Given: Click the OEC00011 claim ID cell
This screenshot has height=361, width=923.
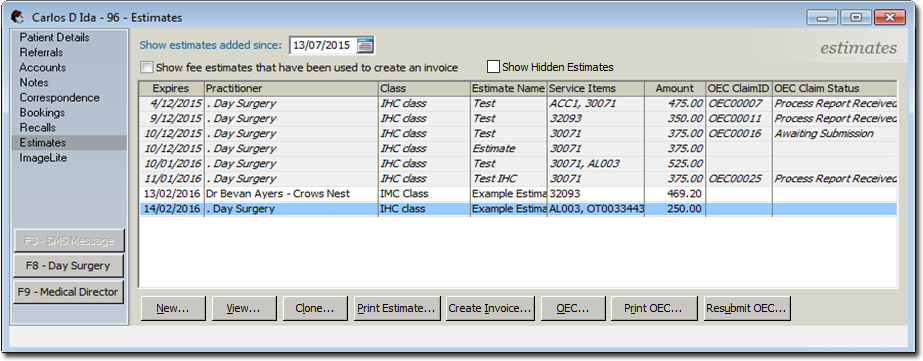Looking at the screenshot, I should pos(739,118).
